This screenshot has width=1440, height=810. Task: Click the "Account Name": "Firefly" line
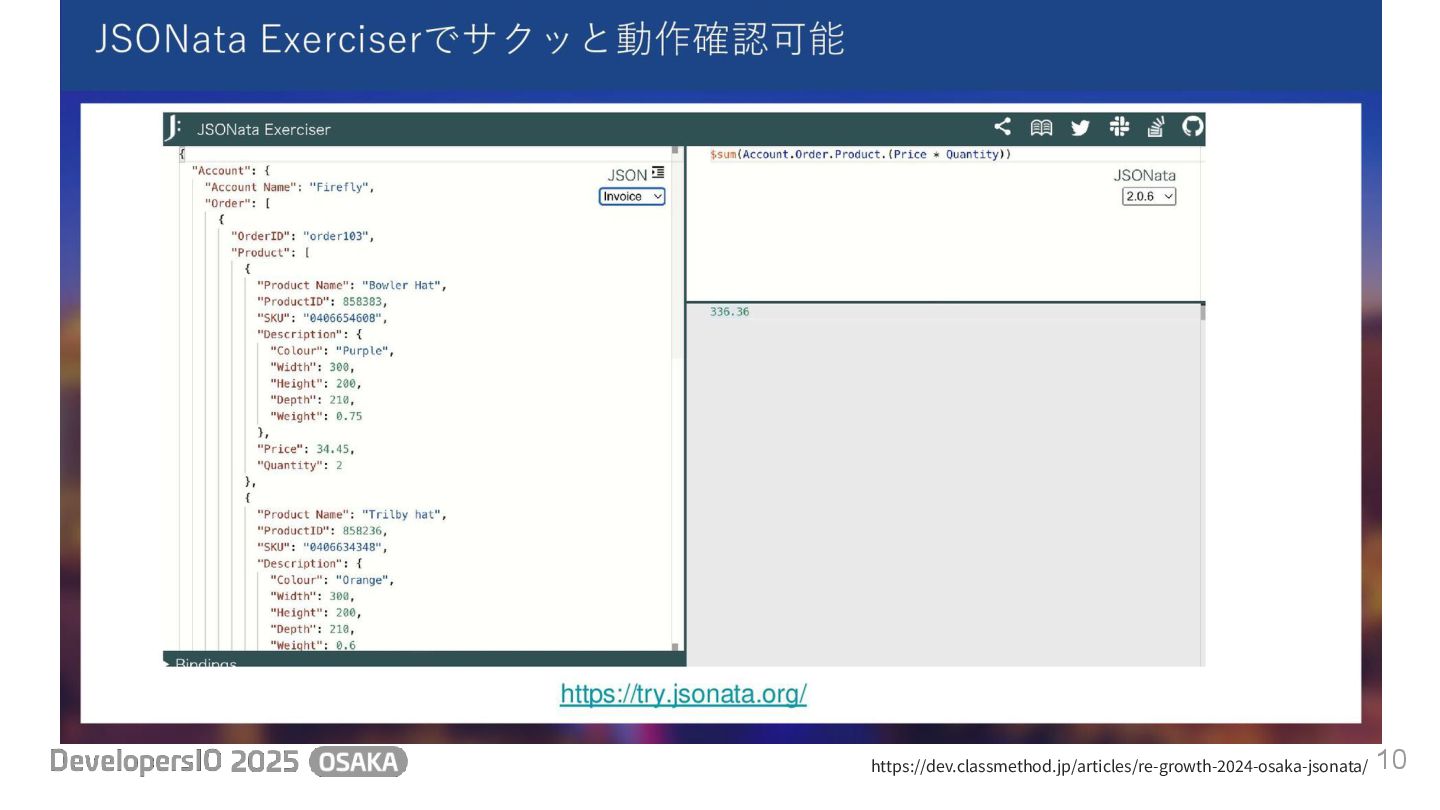coord(289,187)
